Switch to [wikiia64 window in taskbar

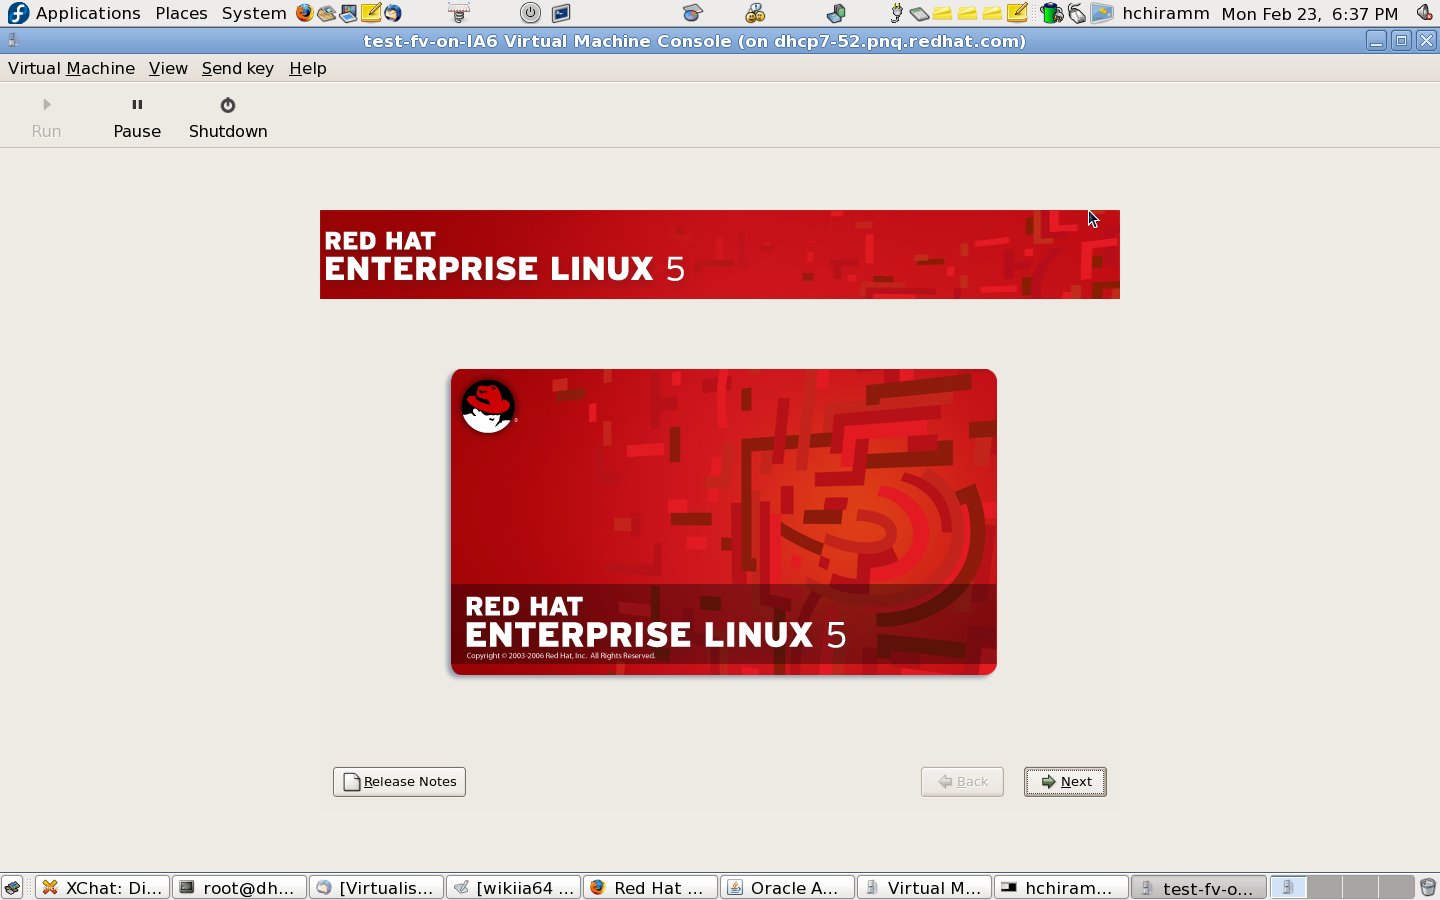[x=513, y=888]
